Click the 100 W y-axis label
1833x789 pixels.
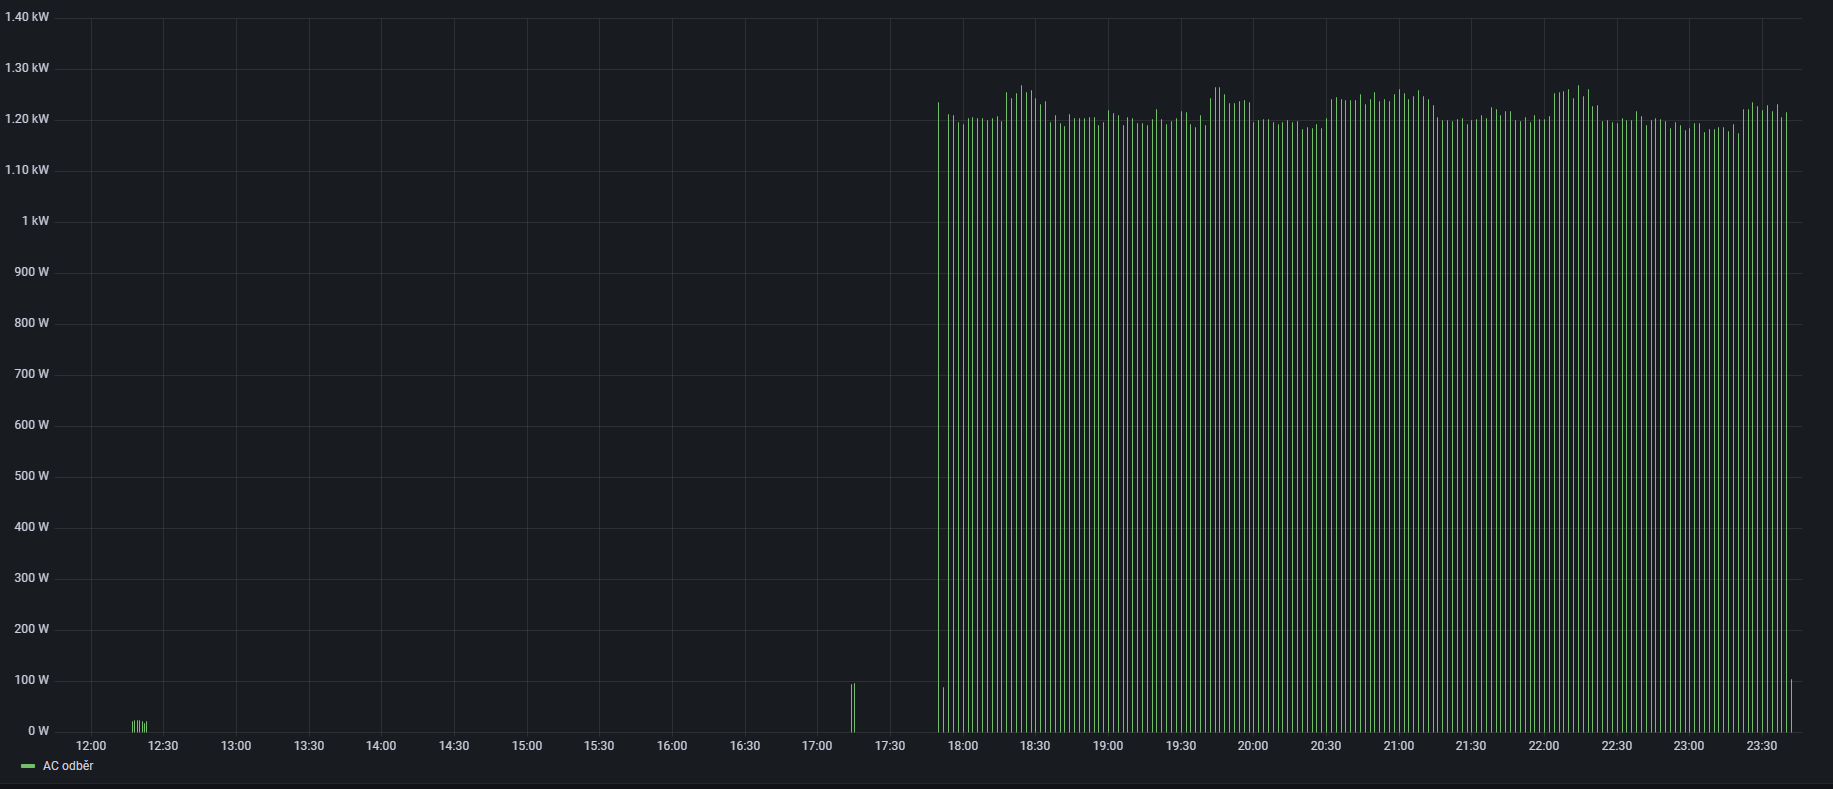(x=32, y=681)
